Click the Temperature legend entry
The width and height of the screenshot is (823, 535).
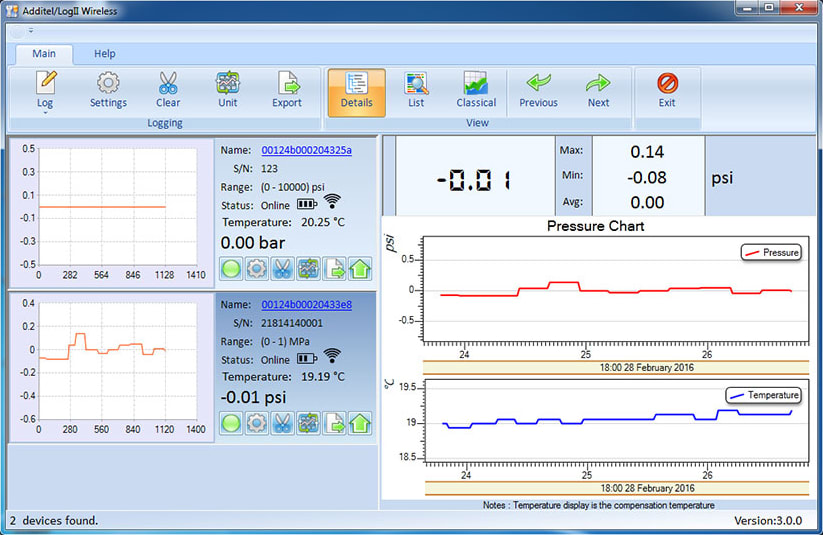[x=764, y=395]
